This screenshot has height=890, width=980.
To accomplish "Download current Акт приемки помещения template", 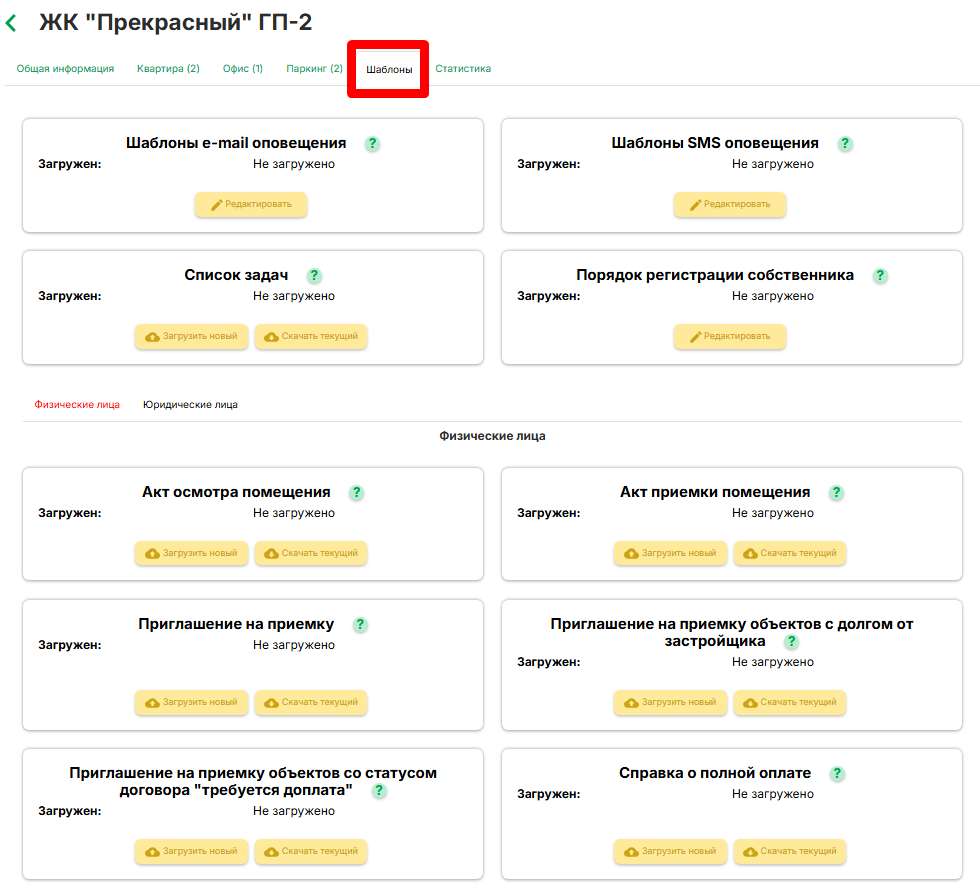I will pyautogui.click(x=790, y=553).
